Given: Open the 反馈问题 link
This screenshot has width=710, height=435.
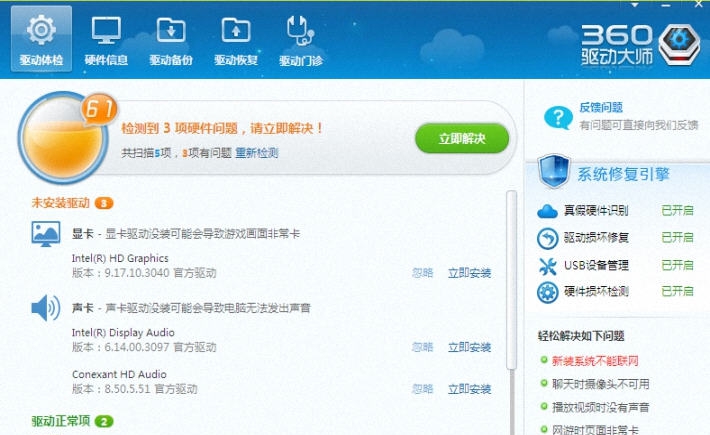Looking at the screenshot, I should (x=601, y=107).
